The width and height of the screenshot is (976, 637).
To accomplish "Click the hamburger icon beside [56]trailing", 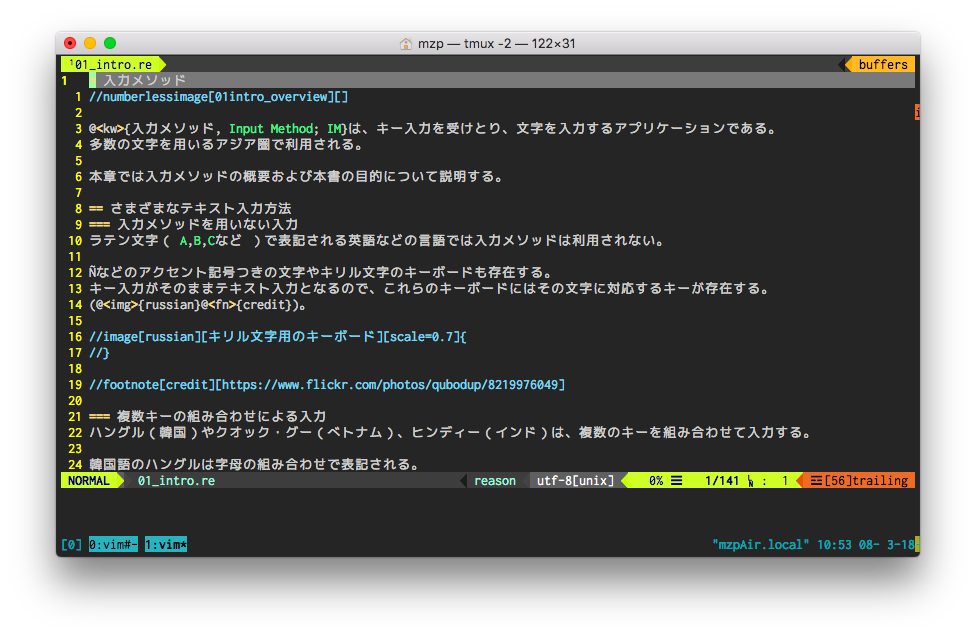I will coord(815,481).
